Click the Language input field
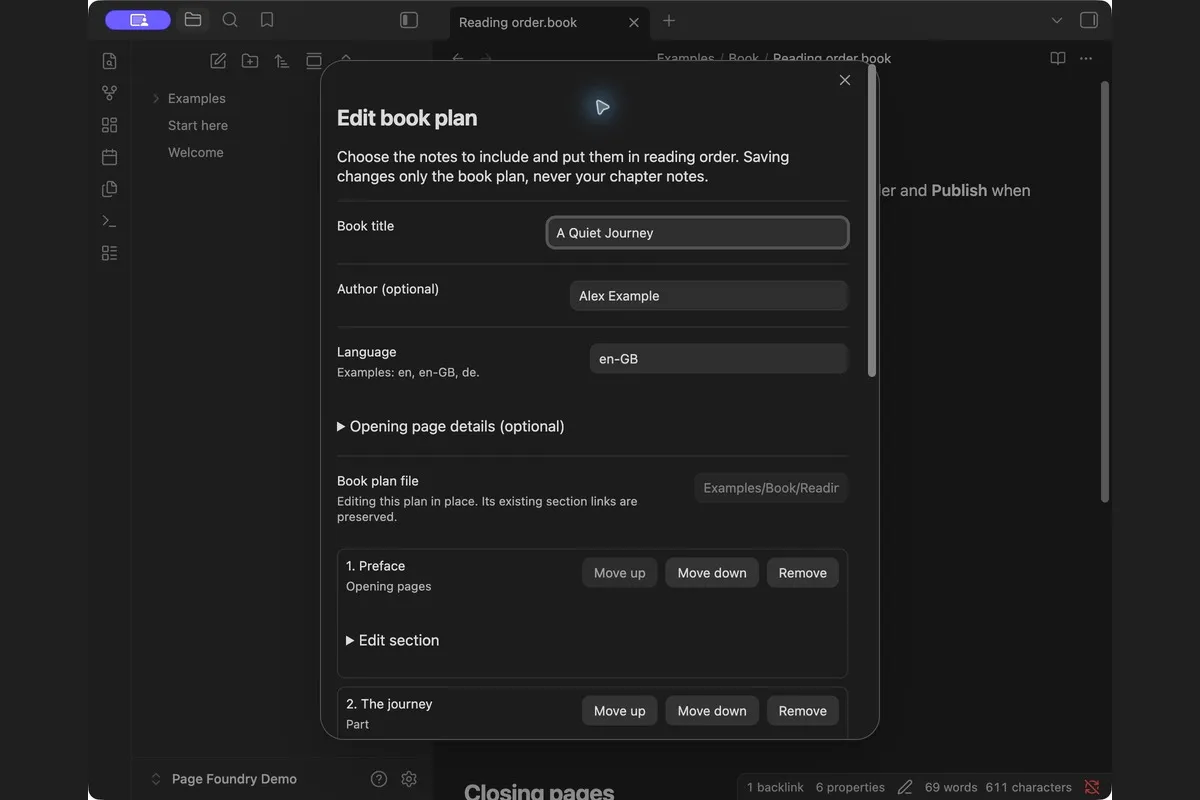The width and height of the screenshot is (1200, 800). coord(719,359)
